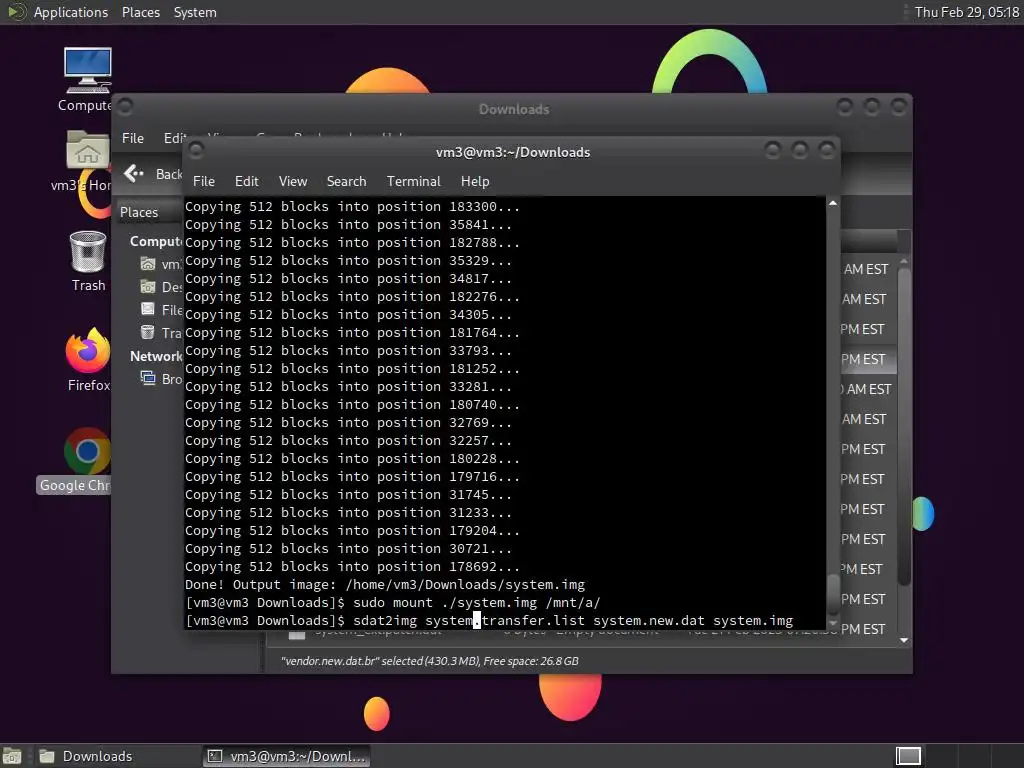Click the line 'position 178692' in terminal
This screenshot has height=768, width=1024.
click(352, 567)
